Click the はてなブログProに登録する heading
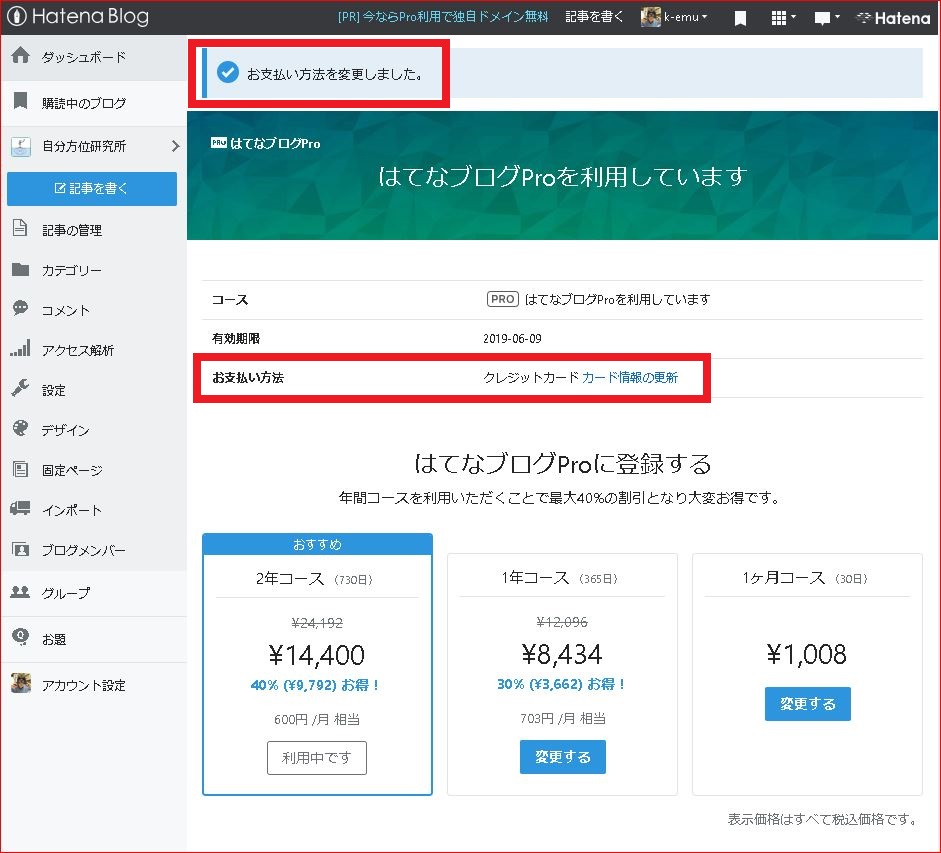Screen dimensions: 941x853 pos(562,463)
